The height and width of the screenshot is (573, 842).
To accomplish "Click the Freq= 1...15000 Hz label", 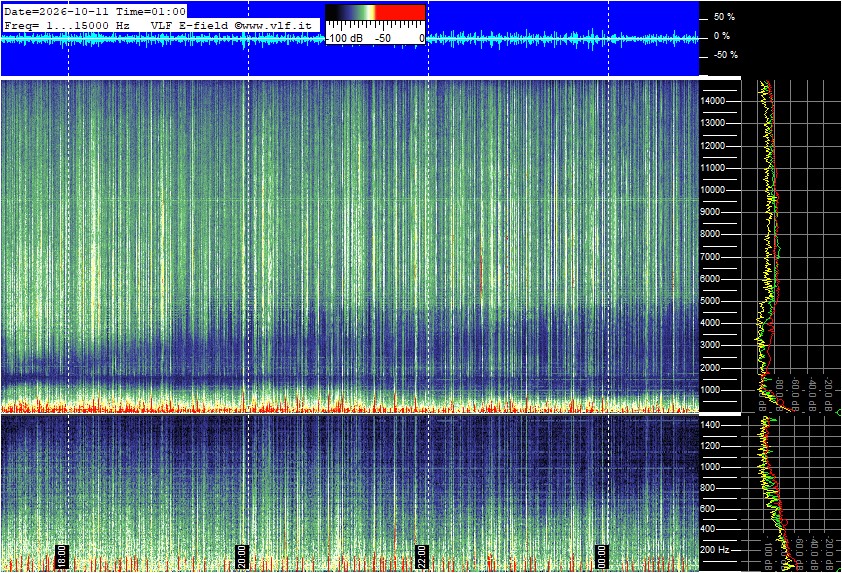I will pyautogui.click(x=67, y=25).
